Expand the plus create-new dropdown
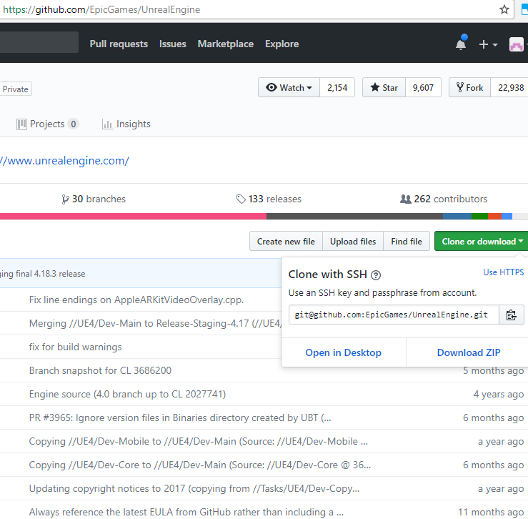528x519 pixels. [488, 44]
